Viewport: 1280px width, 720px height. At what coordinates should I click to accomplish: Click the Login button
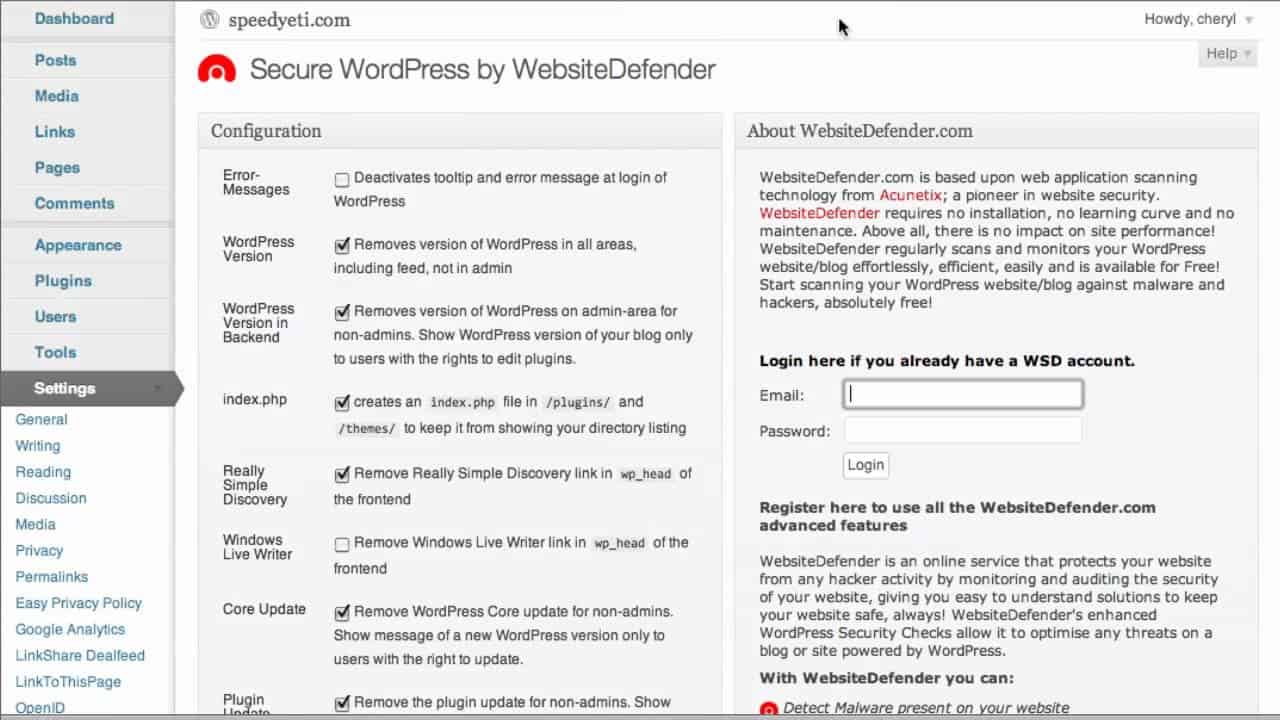click(x=866, y=465)
